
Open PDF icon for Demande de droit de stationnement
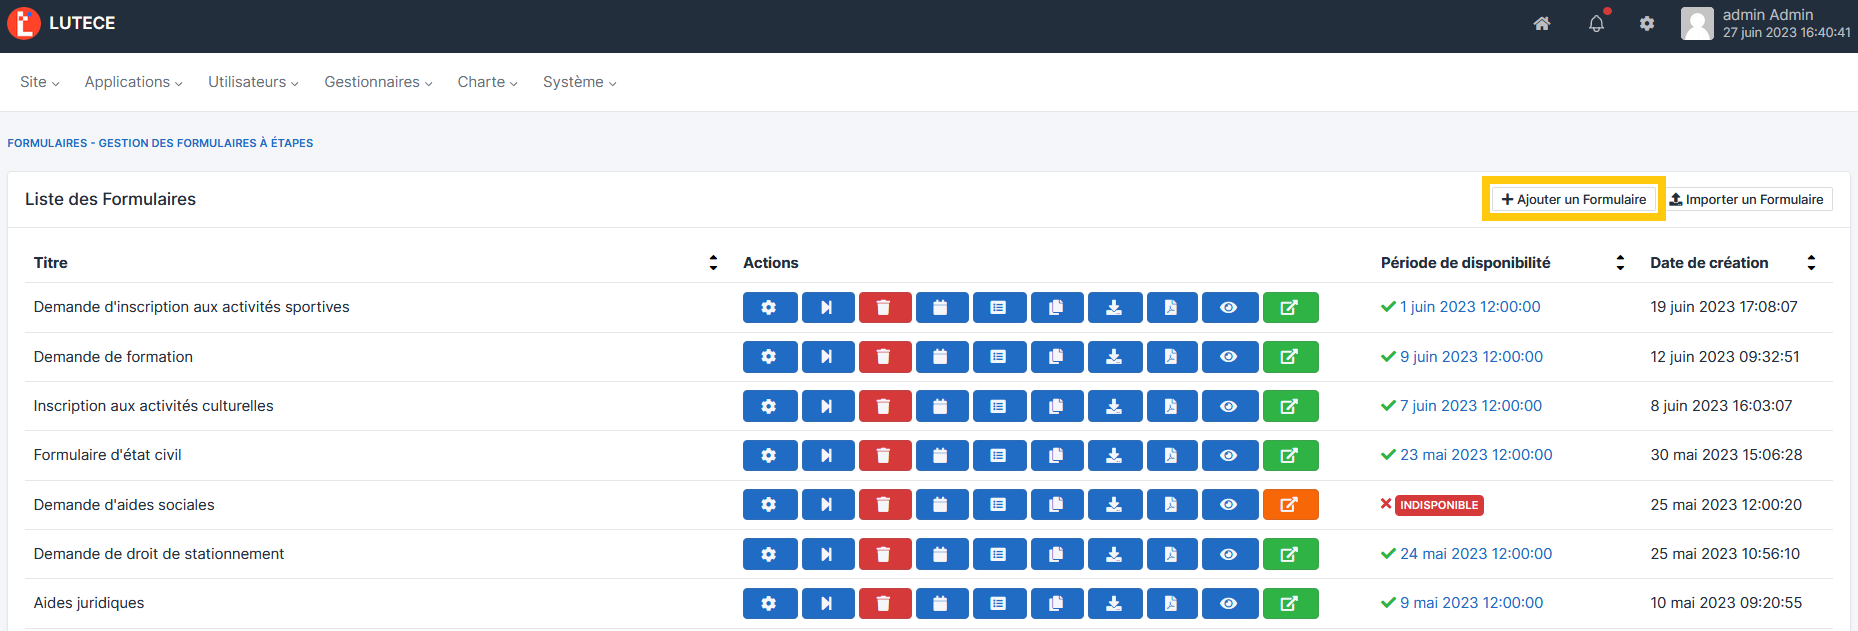1171,554
